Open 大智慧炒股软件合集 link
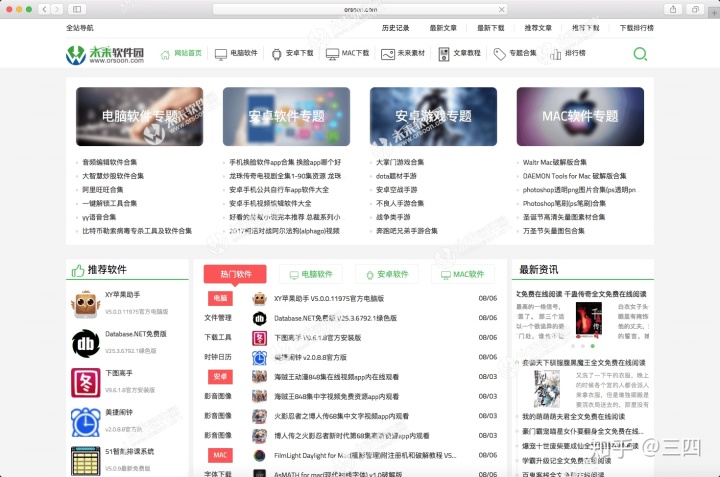The image size is (720, 477). coord(113,176)
